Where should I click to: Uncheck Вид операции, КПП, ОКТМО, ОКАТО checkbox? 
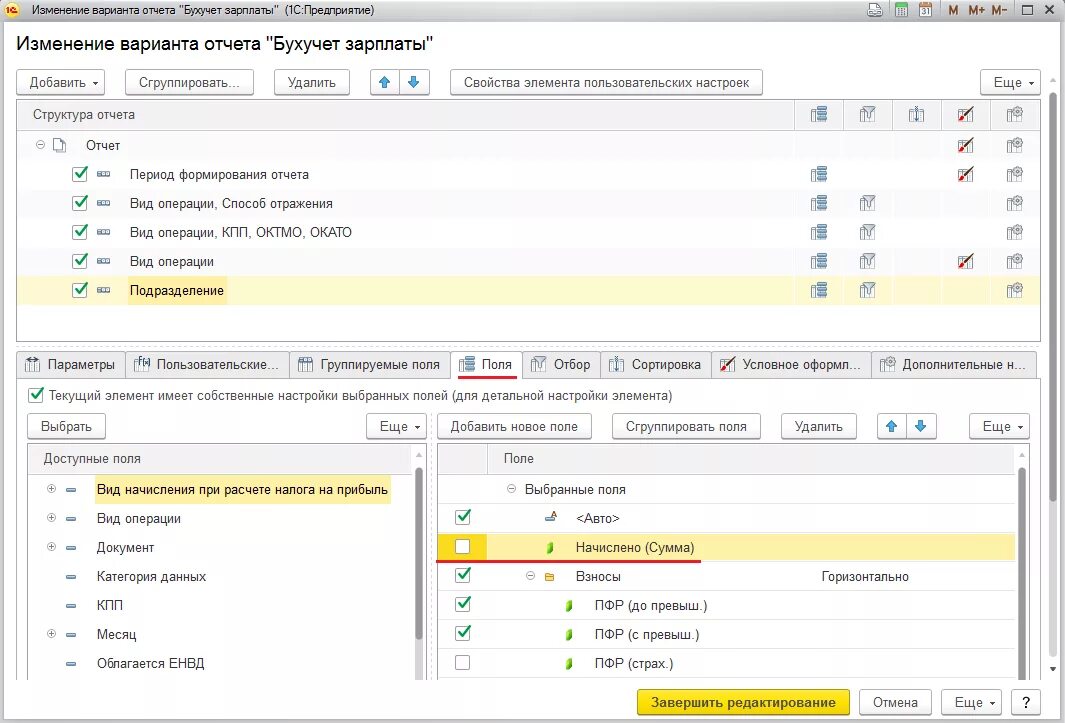pos(79,232)
